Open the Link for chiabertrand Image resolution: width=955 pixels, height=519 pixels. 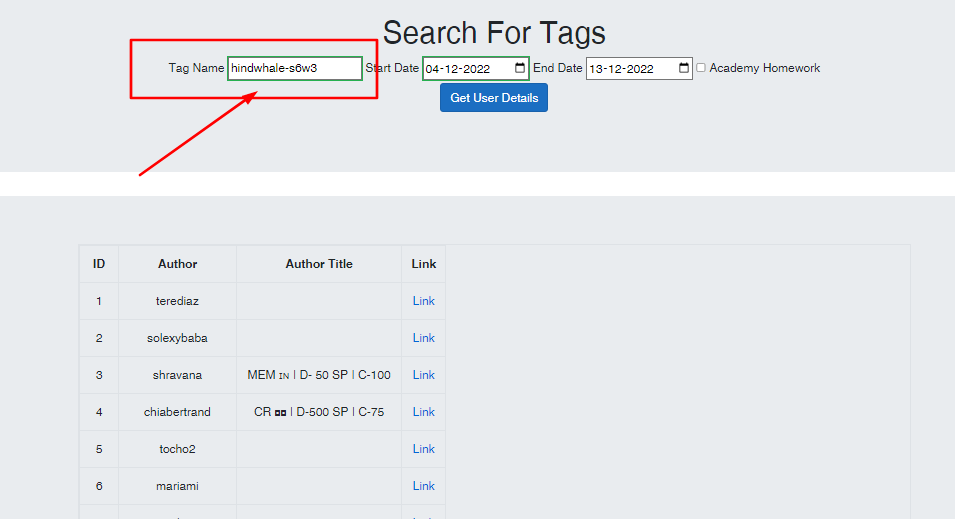[423, 412]
